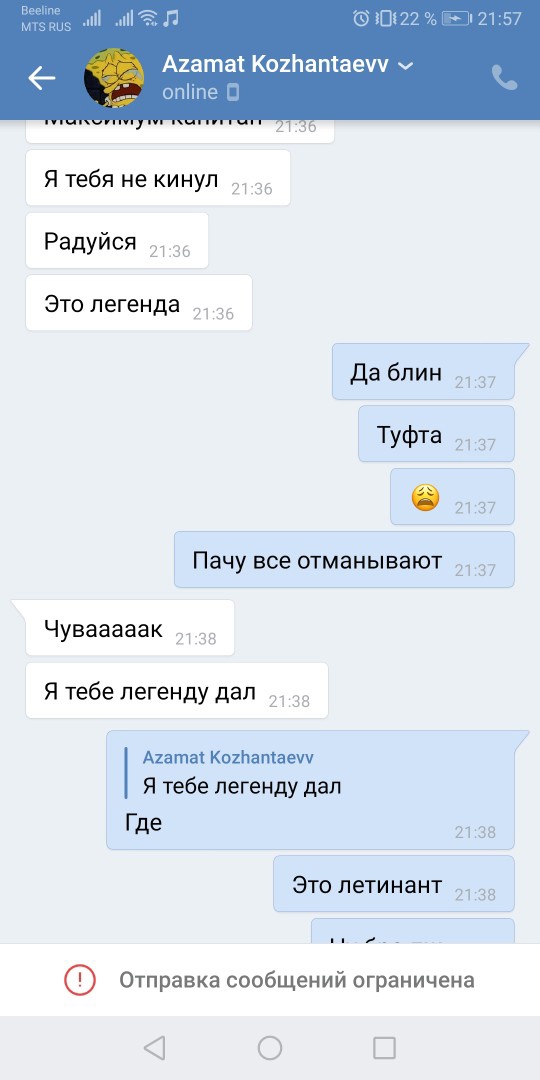The image size is (540, 1080).
Task: Tap the battery icon in status bar
Action: 456,19
